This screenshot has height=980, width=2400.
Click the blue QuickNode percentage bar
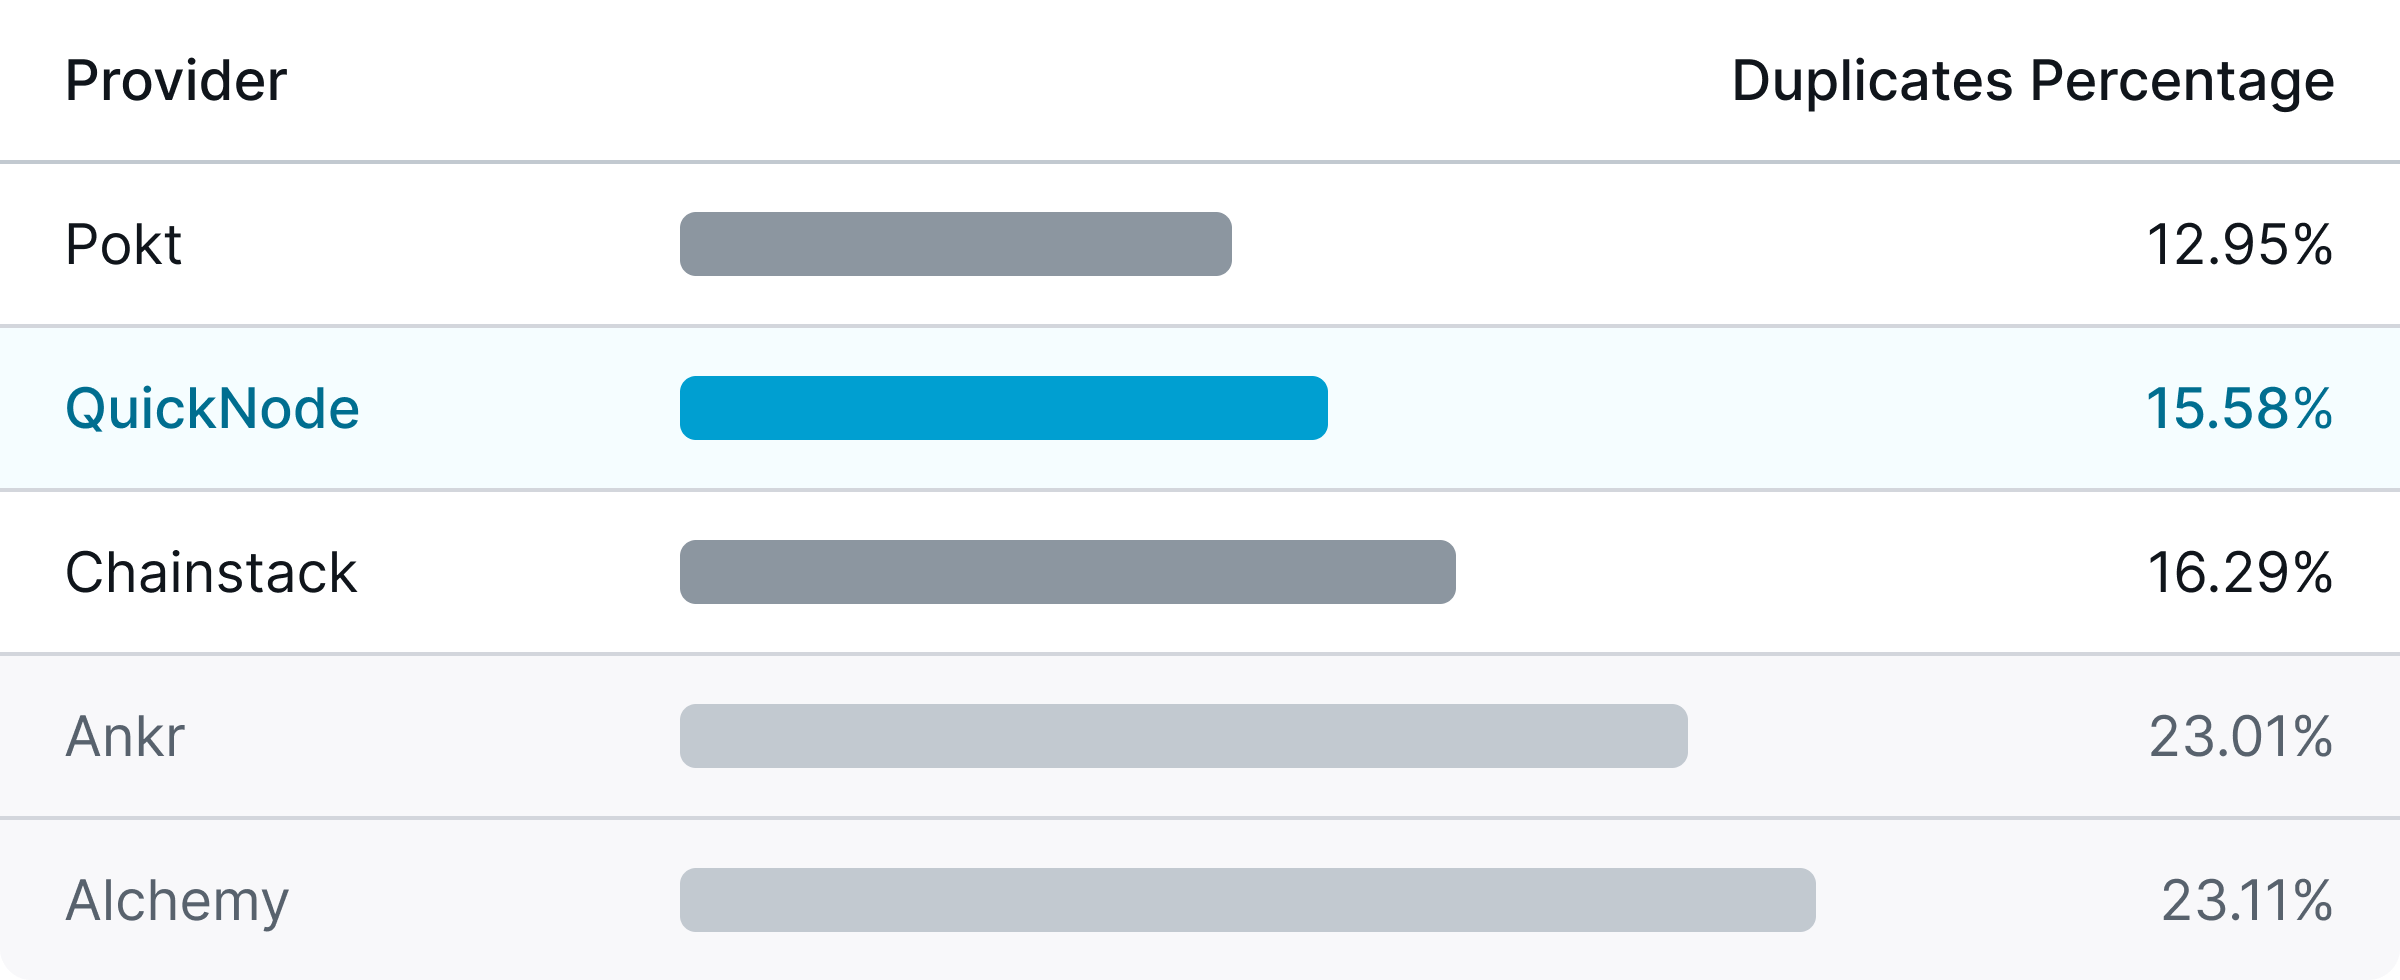[1004, 408]
